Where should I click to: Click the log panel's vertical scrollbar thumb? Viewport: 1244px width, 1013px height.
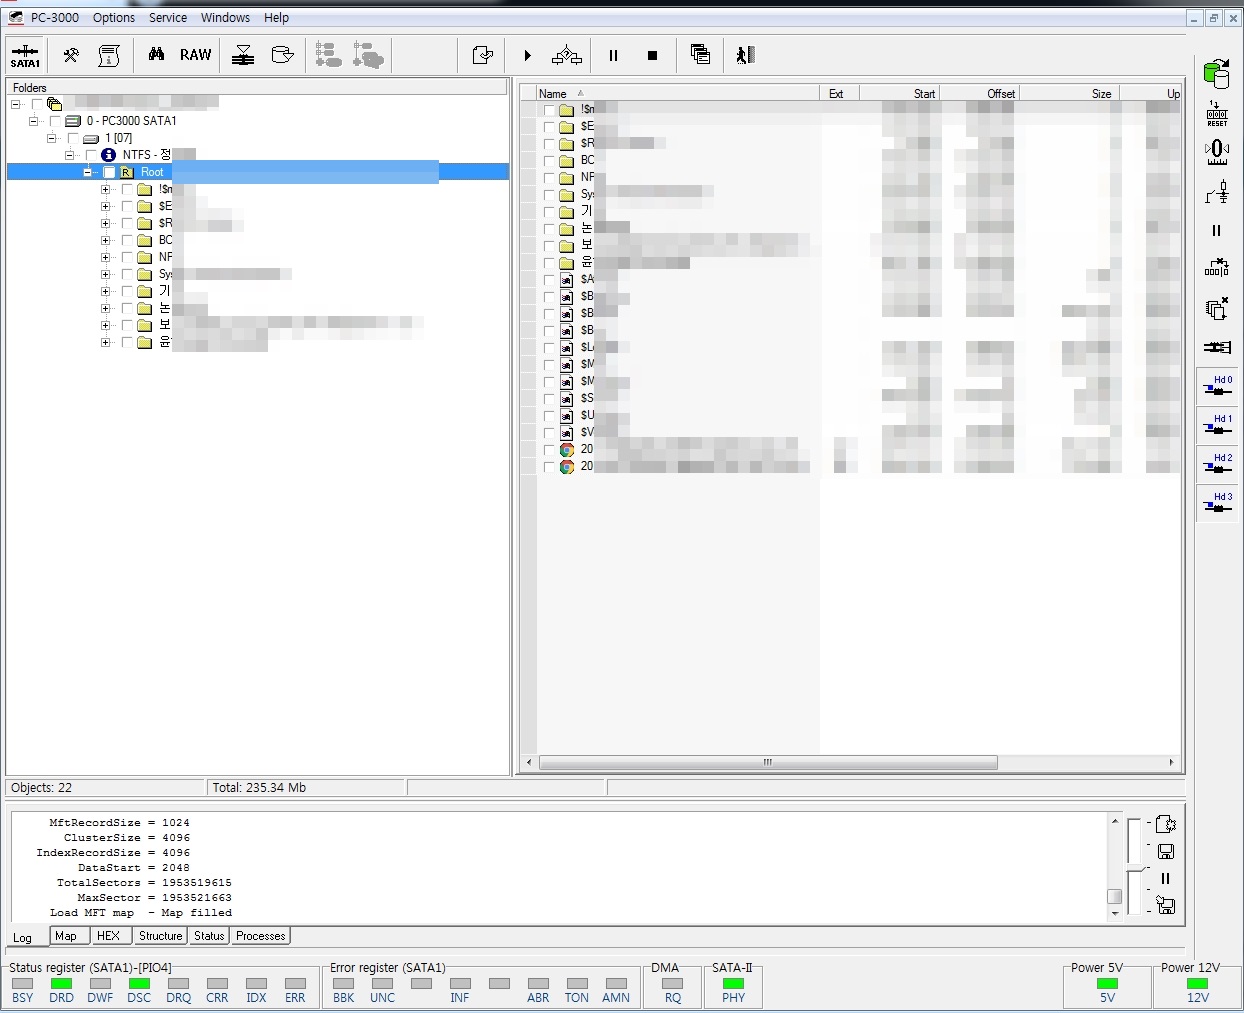tap(1114, 896)
